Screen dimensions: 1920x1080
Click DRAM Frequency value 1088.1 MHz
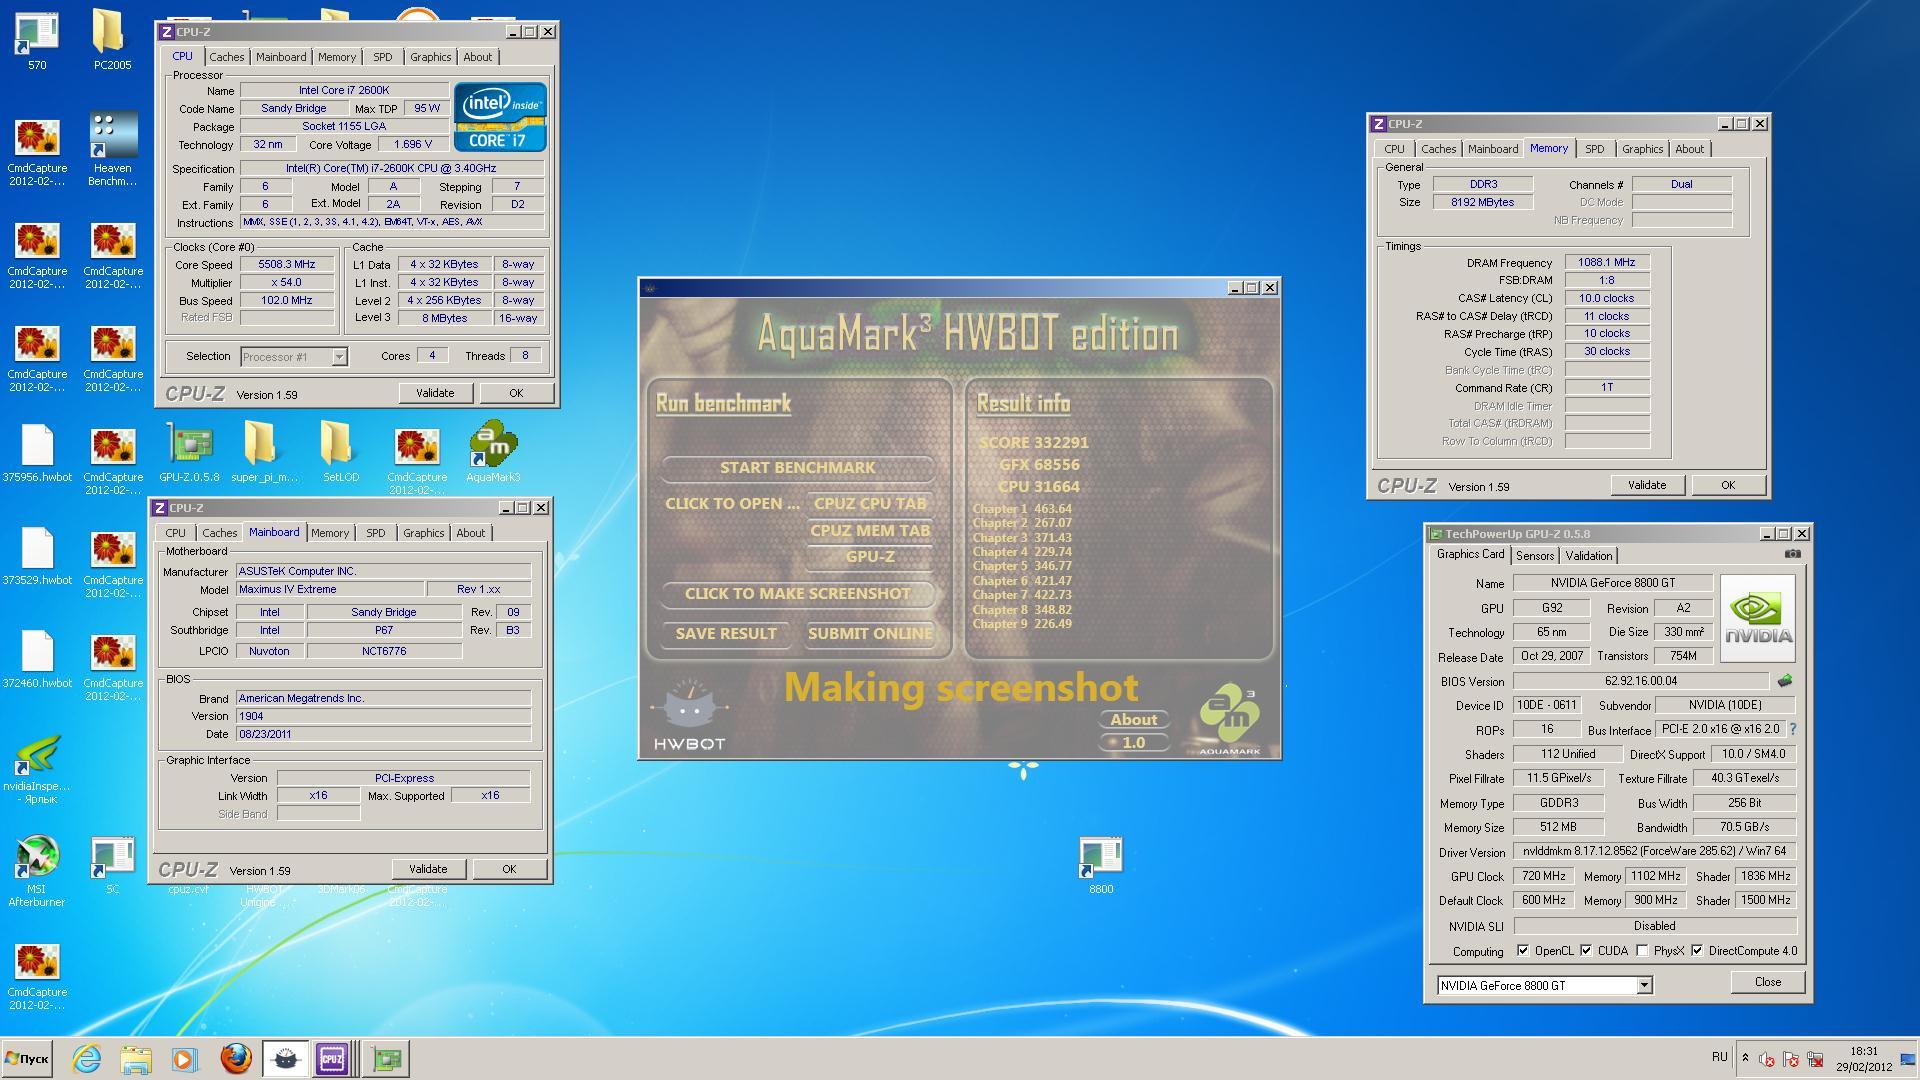(1606, 262)
